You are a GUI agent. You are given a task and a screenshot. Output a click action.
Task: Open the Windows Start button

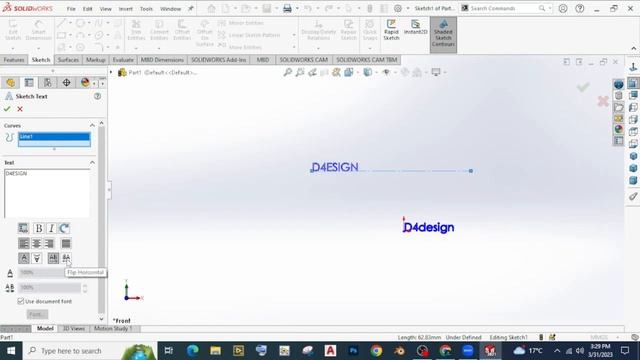click(11, 351)
